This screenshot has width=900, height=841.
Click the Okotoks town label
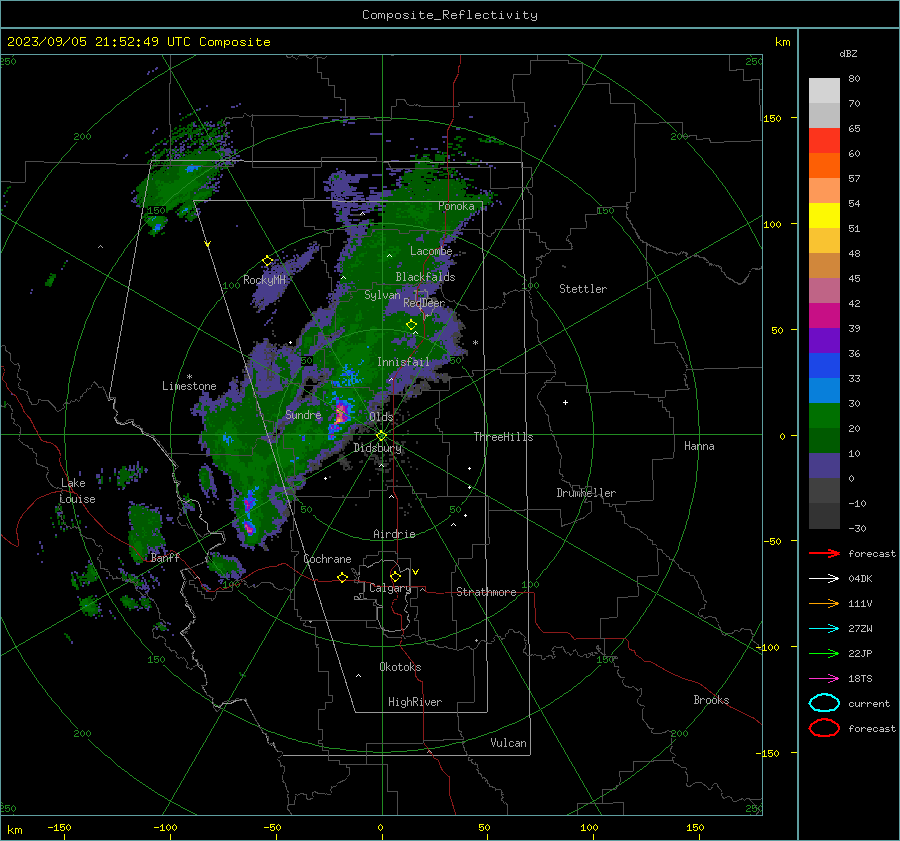tap(400, 667)
